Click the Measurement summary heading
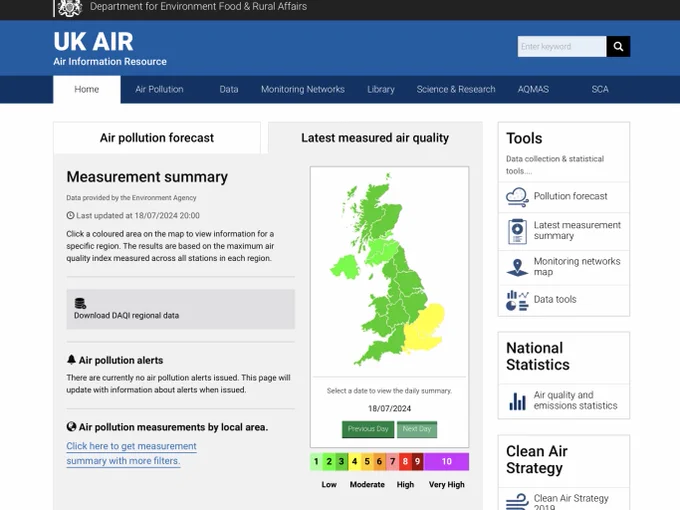 pos(147,177)
